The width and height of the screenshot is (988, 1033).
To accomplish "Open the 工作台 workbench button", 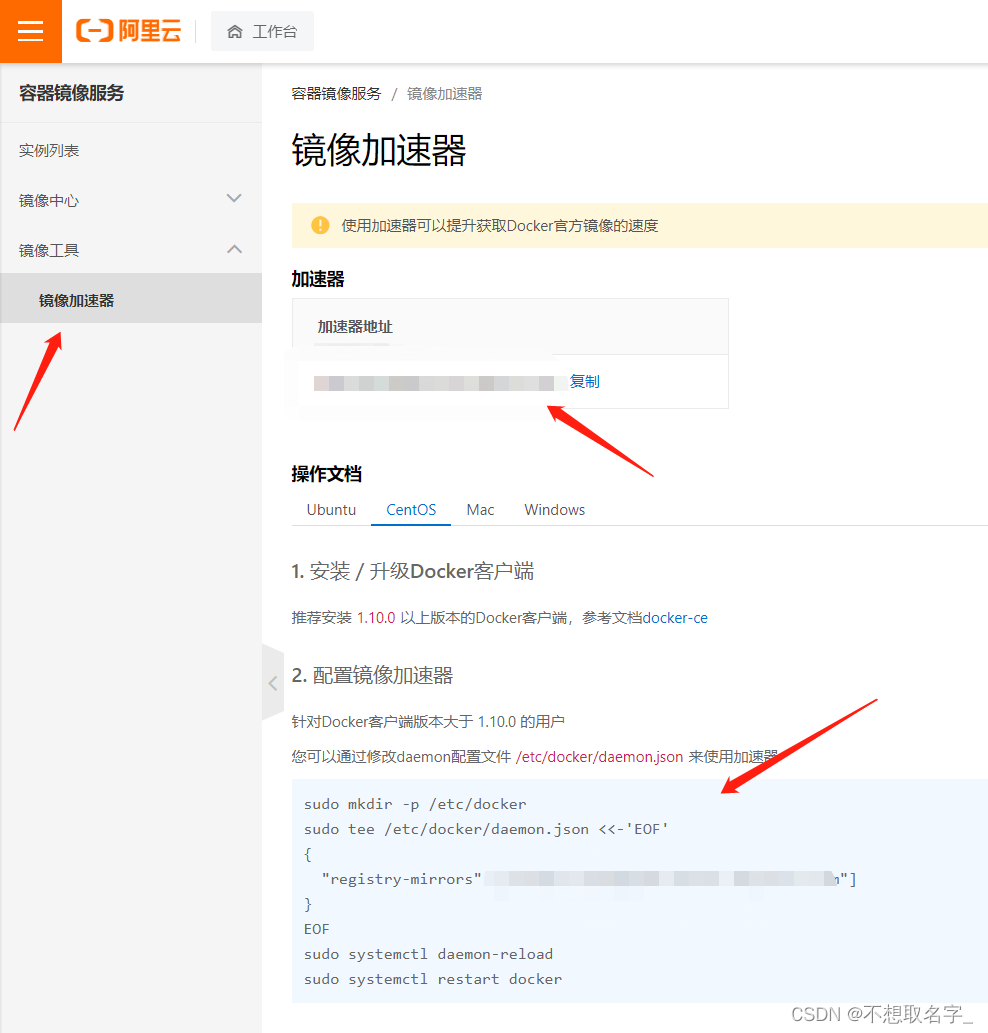I will [262, 31].
